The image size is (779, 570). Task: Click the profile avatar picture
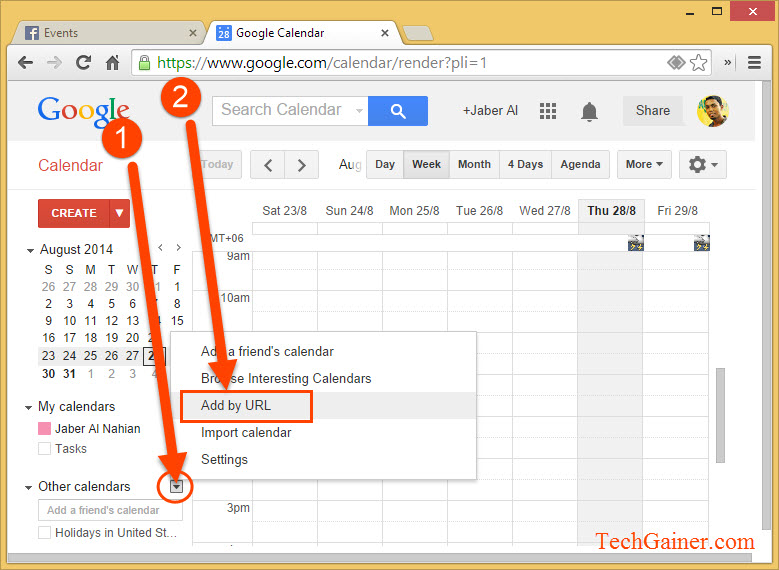[x=711, y=110]
